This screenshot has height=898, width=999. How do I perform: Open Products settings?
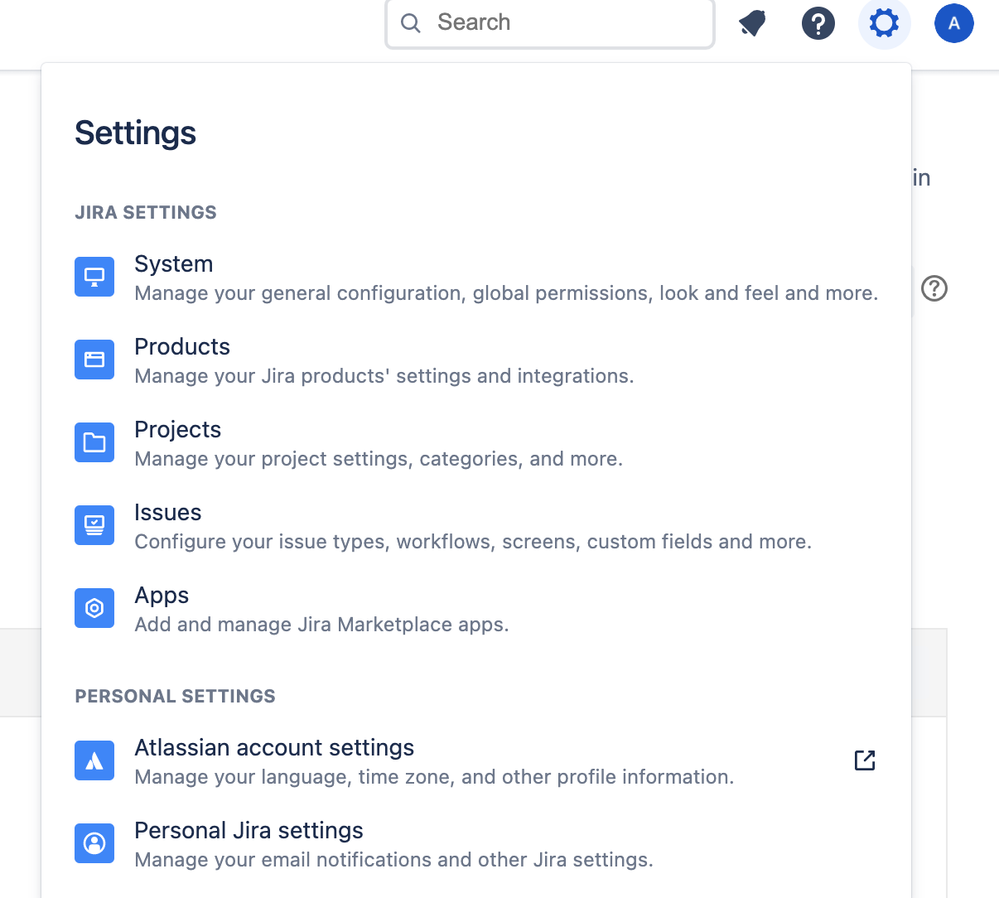tap(477, 360)
